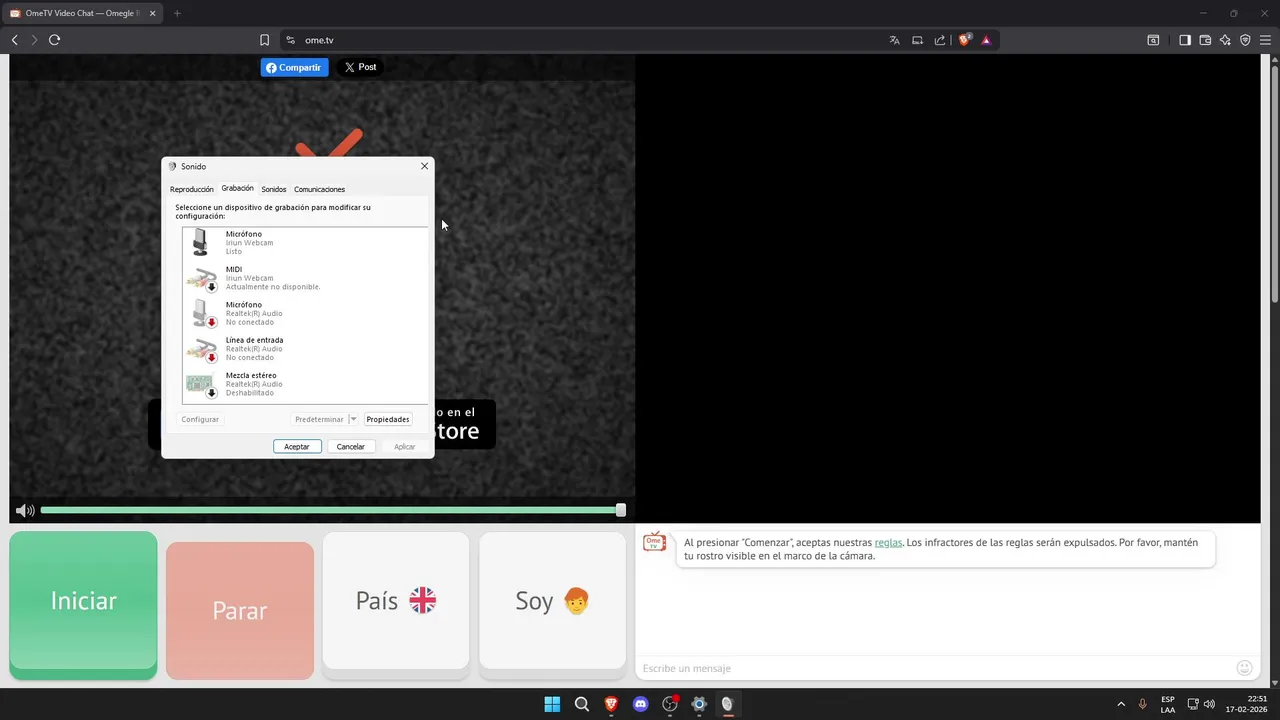Viewport: 1280px width, 720px height.
Task: Switch to the Grabación tab
Action: point(237,188)
